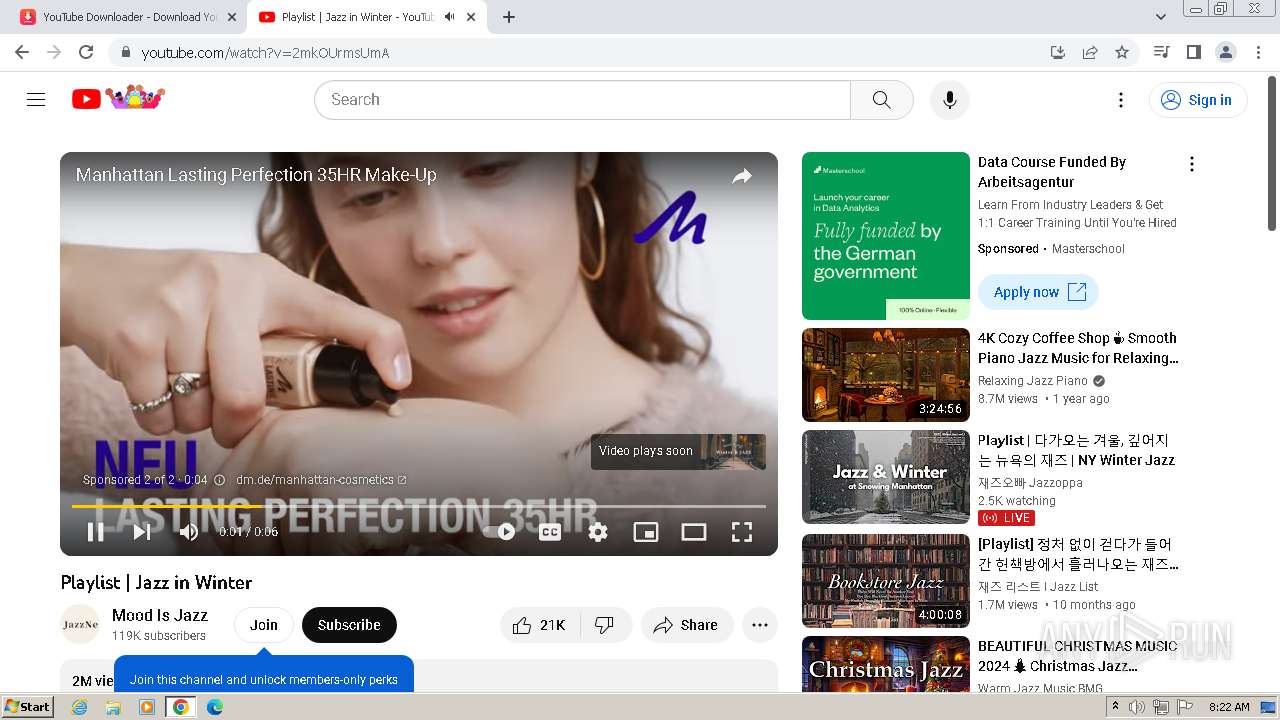1280x720 pixels.
Task: Open the Bookstore Jazz video thumbnail
Action: [886, 581]
